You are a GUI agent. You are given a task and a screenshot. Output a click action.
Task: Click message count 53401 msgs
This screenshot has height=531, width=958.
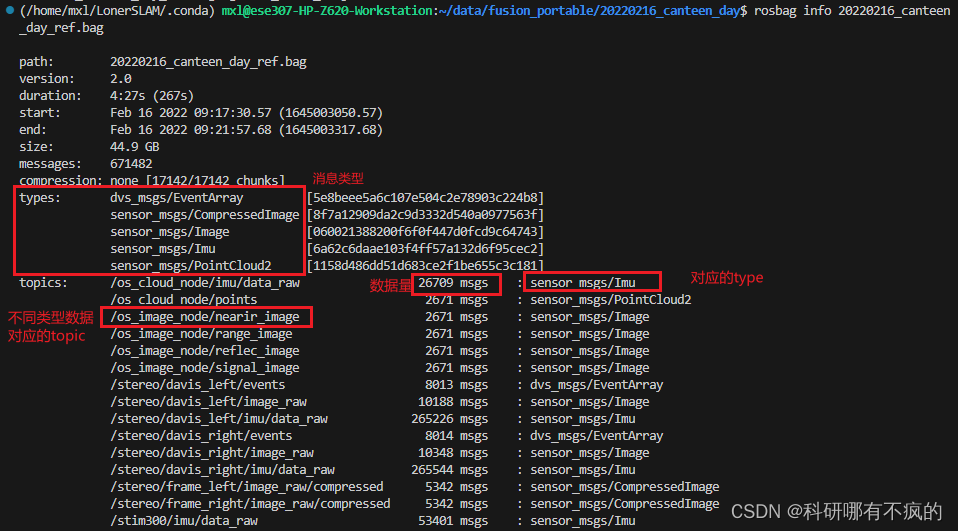tap(453, 521)
